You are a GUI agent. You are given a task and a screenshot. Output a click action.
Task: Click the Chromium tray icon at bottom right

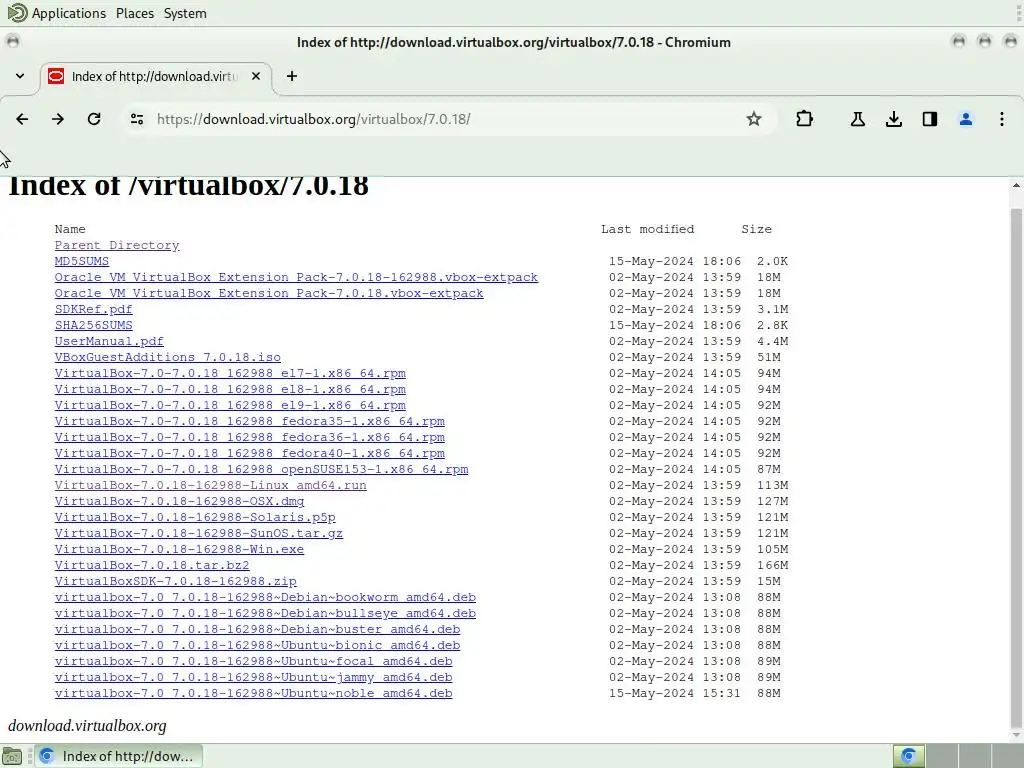pyautogui.click(x=908, y=756)
